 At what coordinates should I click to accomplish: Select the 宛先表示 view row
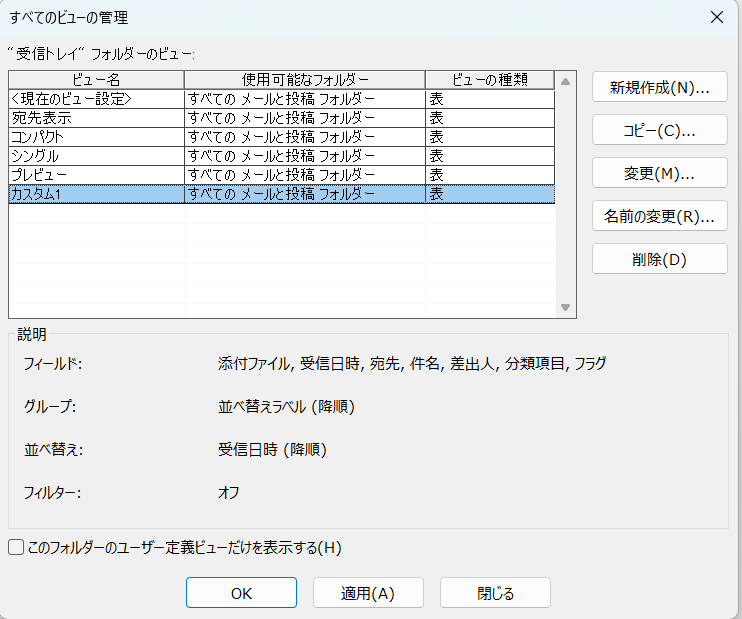[96, 118]
